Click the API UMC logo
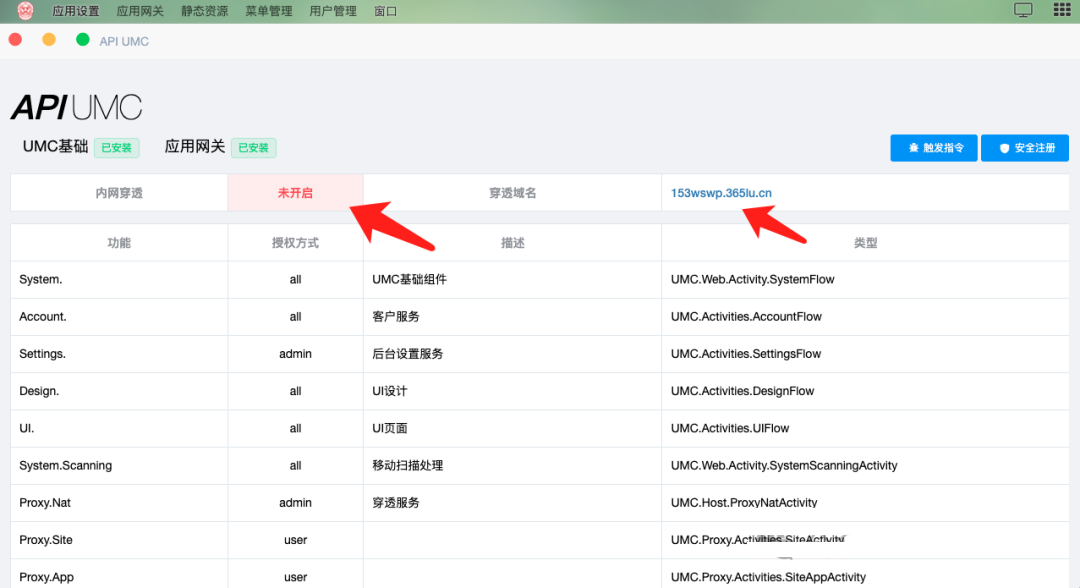Viewport: 1080px width, 588px height. [77, 107]
